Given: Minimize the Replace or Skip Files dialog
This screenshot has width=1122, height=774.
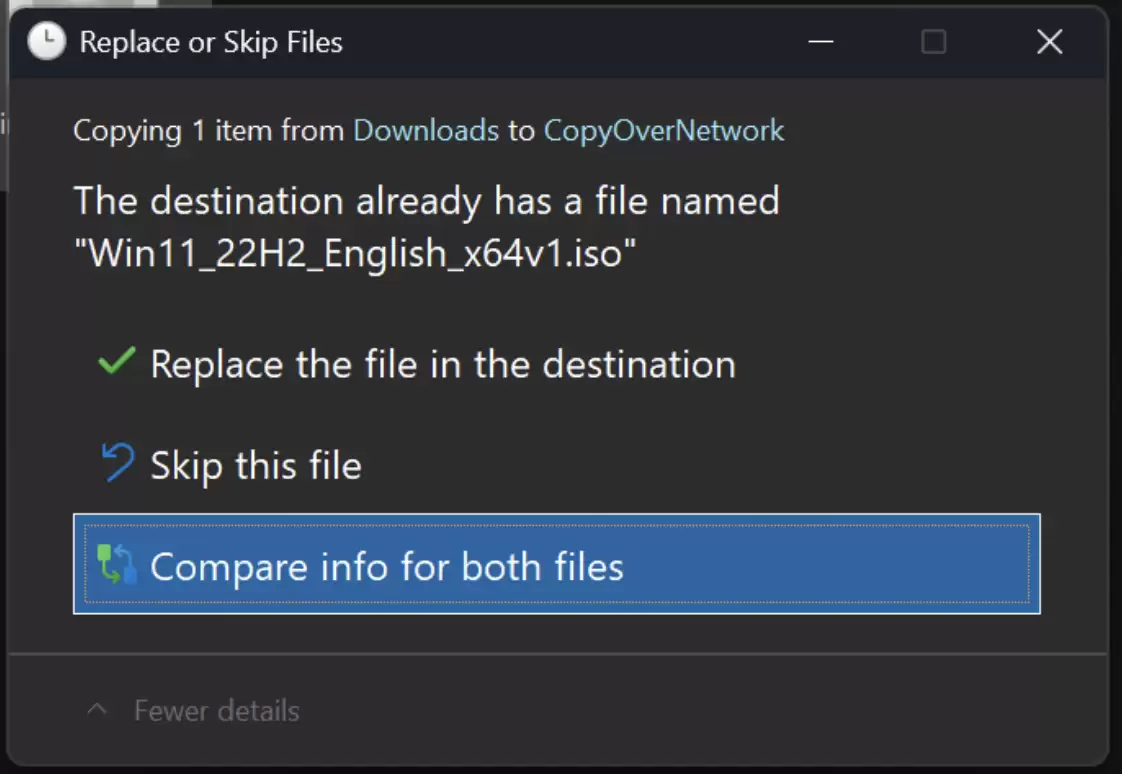Looking at the screenshot, I should click(x=820, y=42).
